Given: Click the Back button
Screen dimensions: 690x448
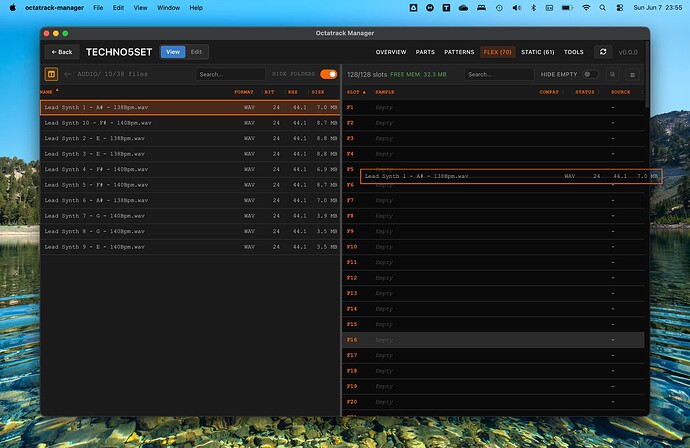Looking at the screenshot, I should click(x=62, y=52).
